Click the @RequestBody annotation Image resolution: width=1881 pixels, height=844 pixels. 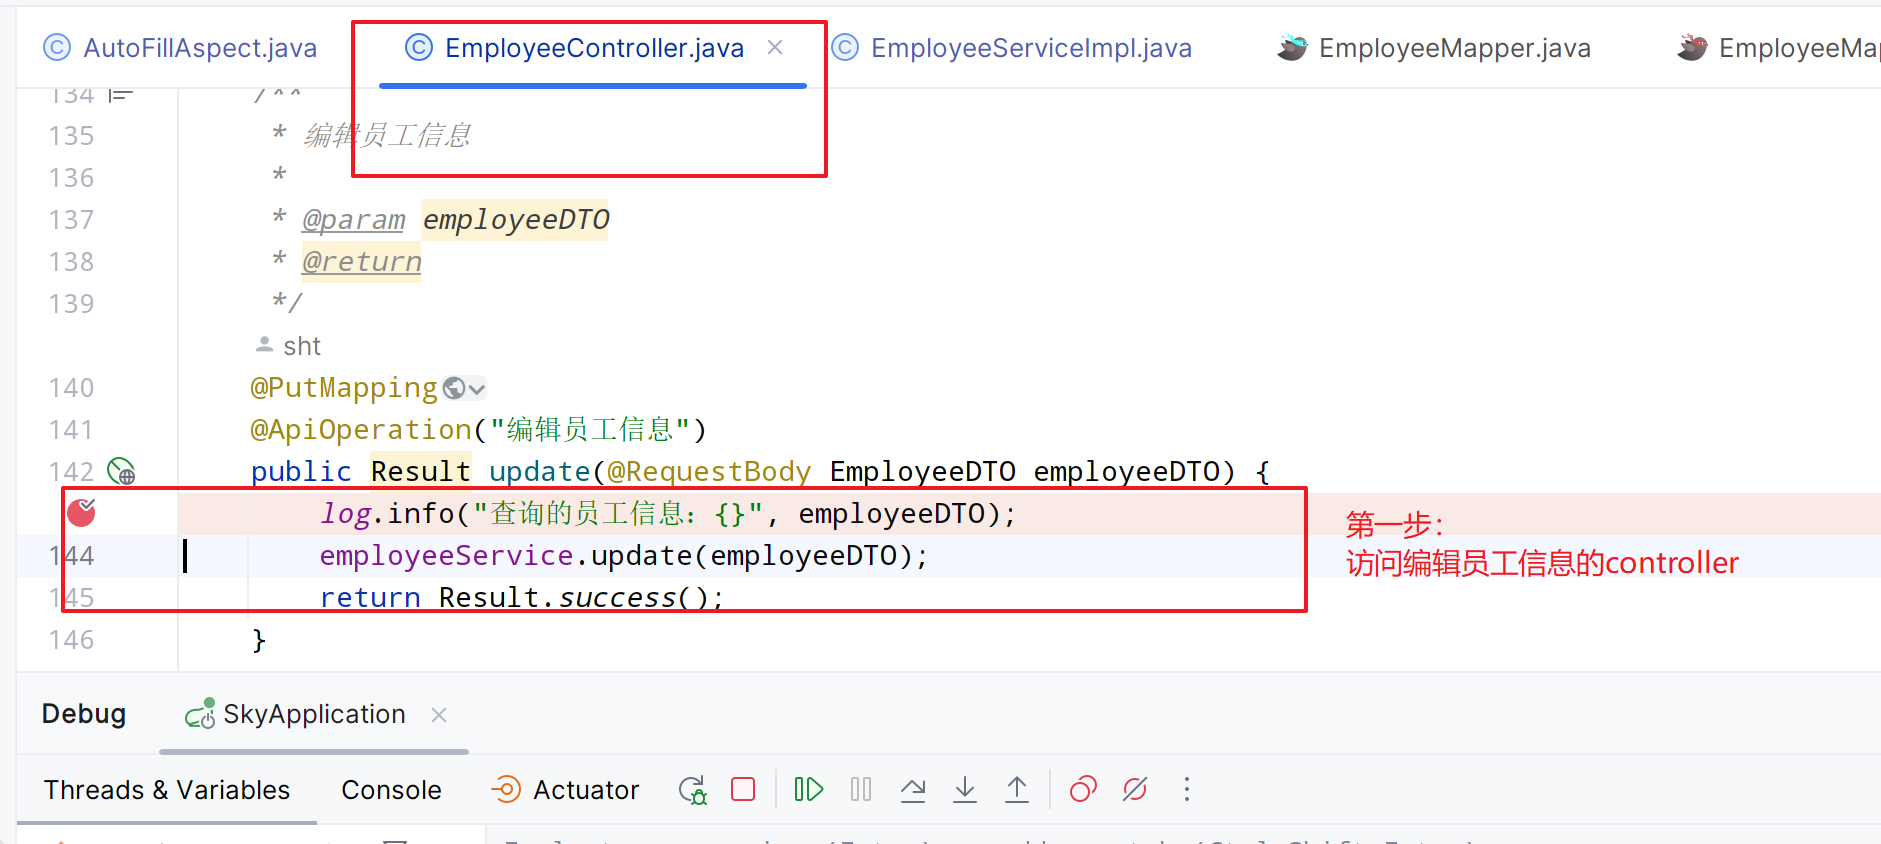(709, 472)
